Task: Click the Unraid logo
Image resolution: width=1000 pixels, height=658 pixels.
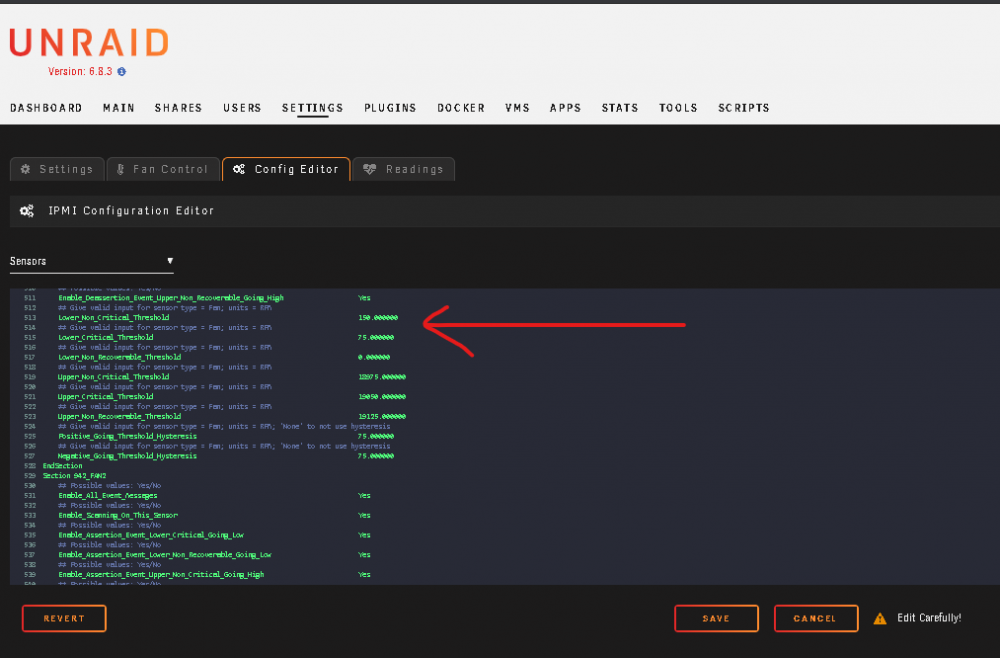Action: [89, 43]
